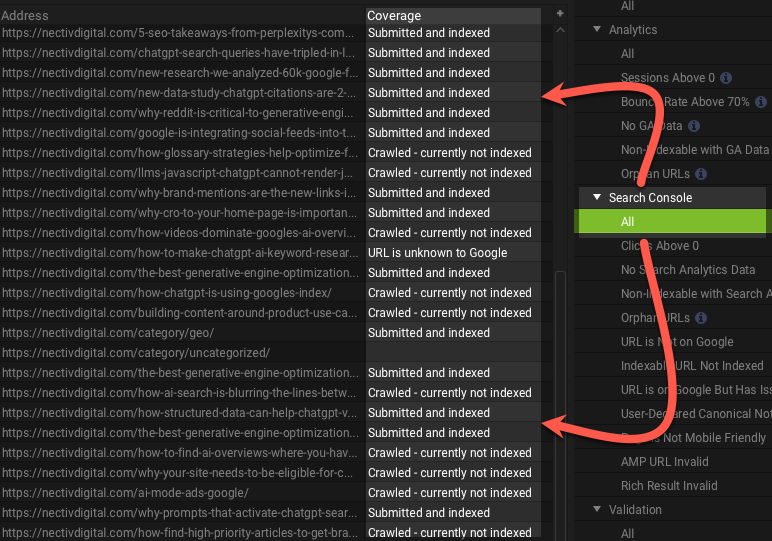This screenshot has width=772, height=541.
Task: Select the 5-seo-takeaways-from-perplexitys URL row
Action: pyautogui.click(x=178, y=33)
